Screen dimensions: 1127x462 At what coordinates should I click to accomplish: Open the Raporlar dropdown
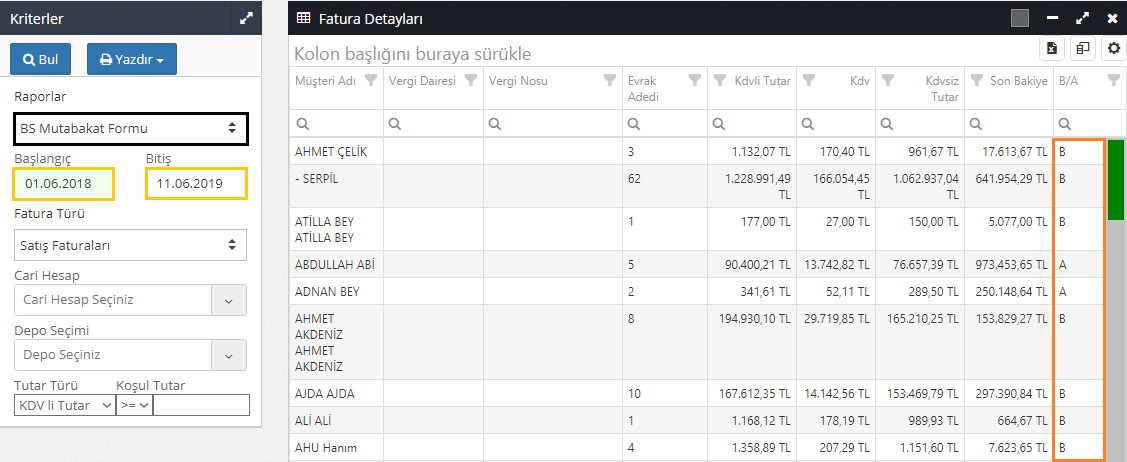tap(130, 128)
